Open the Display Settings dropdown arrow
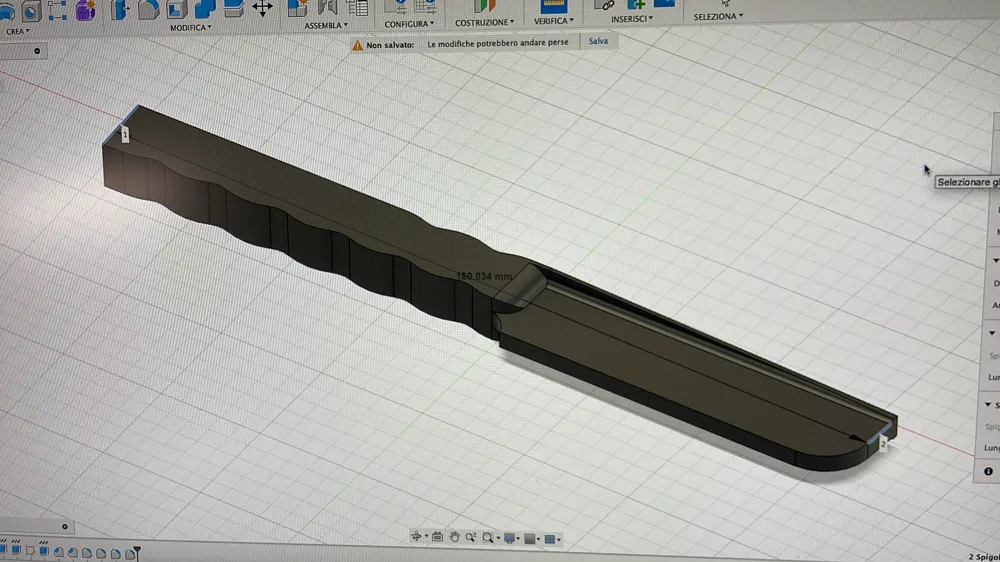The width and height of the screenshot is (1000, 562). (518, 539)
